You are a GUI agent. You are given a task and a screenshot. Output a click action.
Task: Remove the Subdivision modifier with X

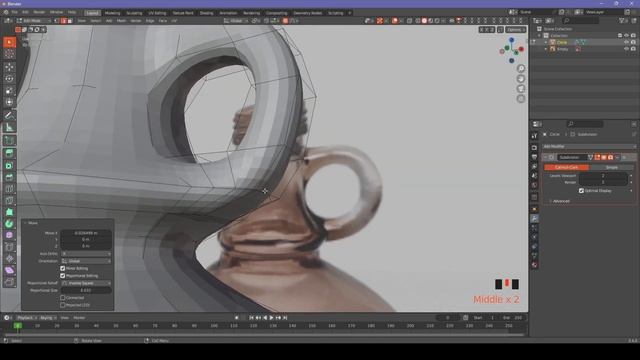[624, 157]
